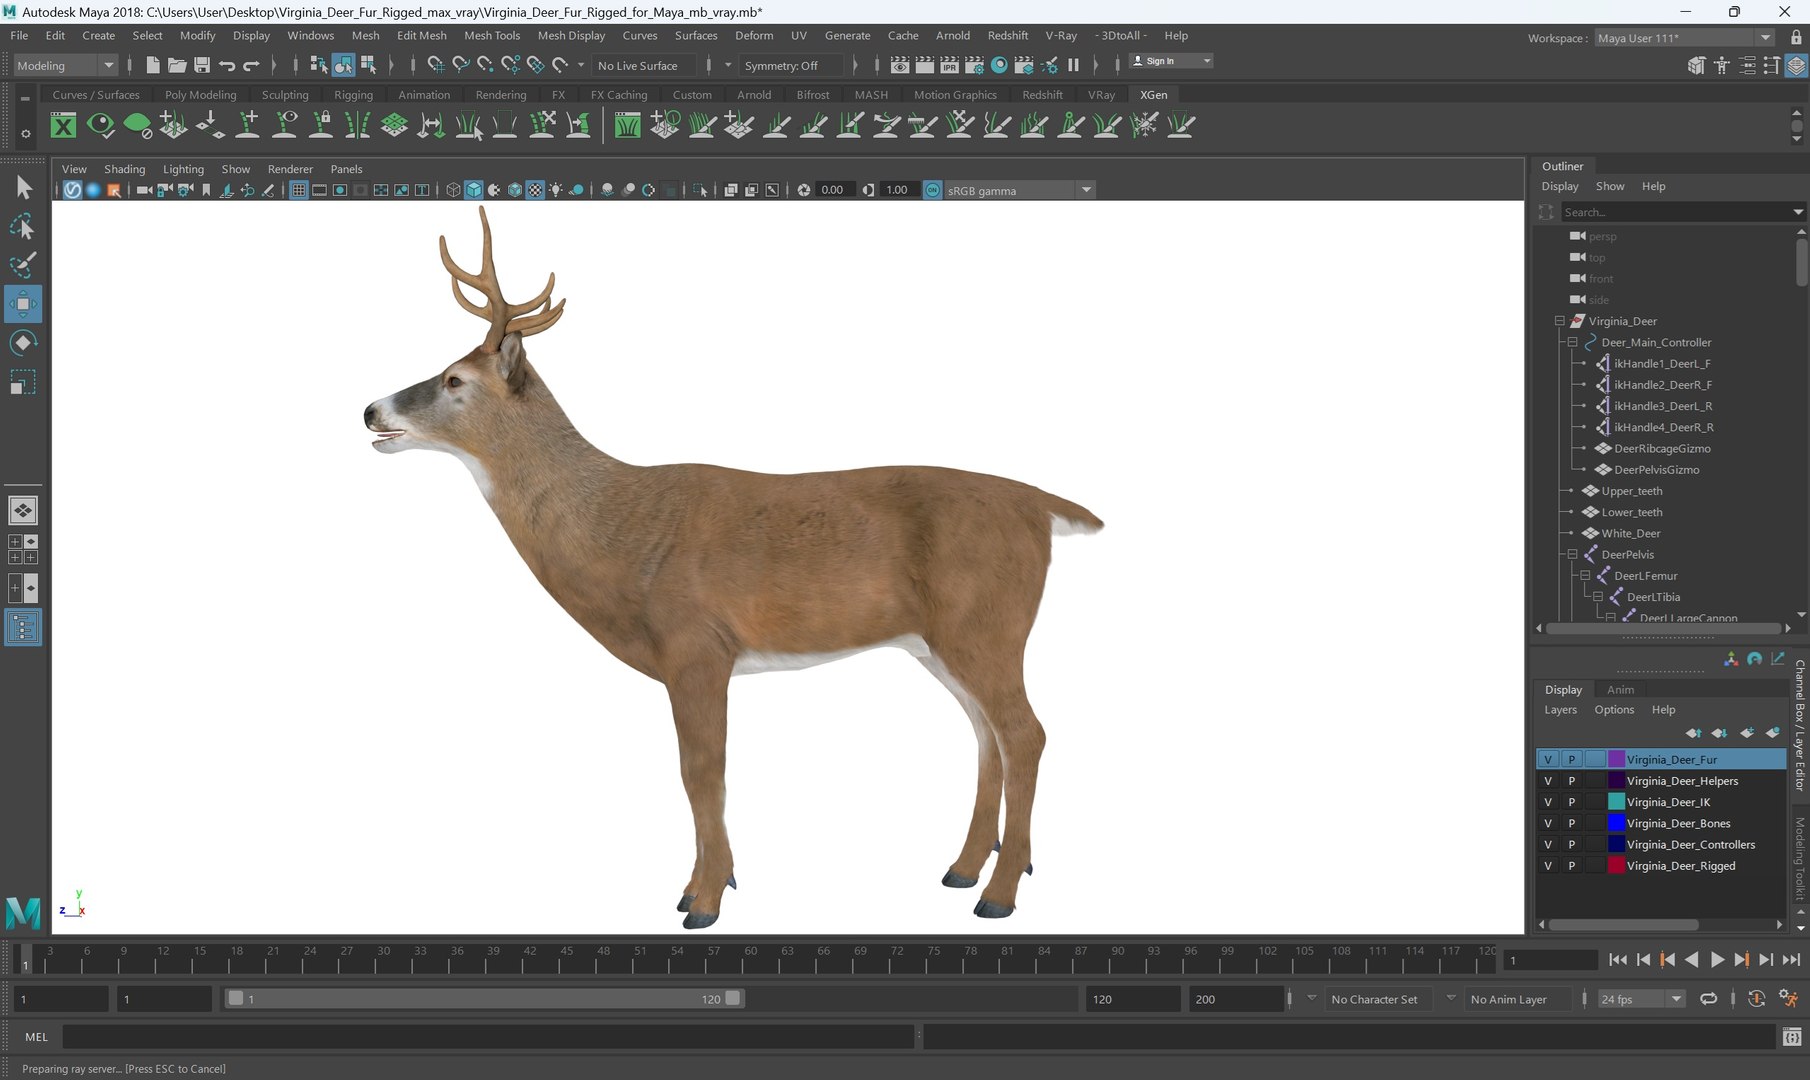Select the arrow Select tool
This screenshot has width=1810, height=1080.
pos(23,188)
